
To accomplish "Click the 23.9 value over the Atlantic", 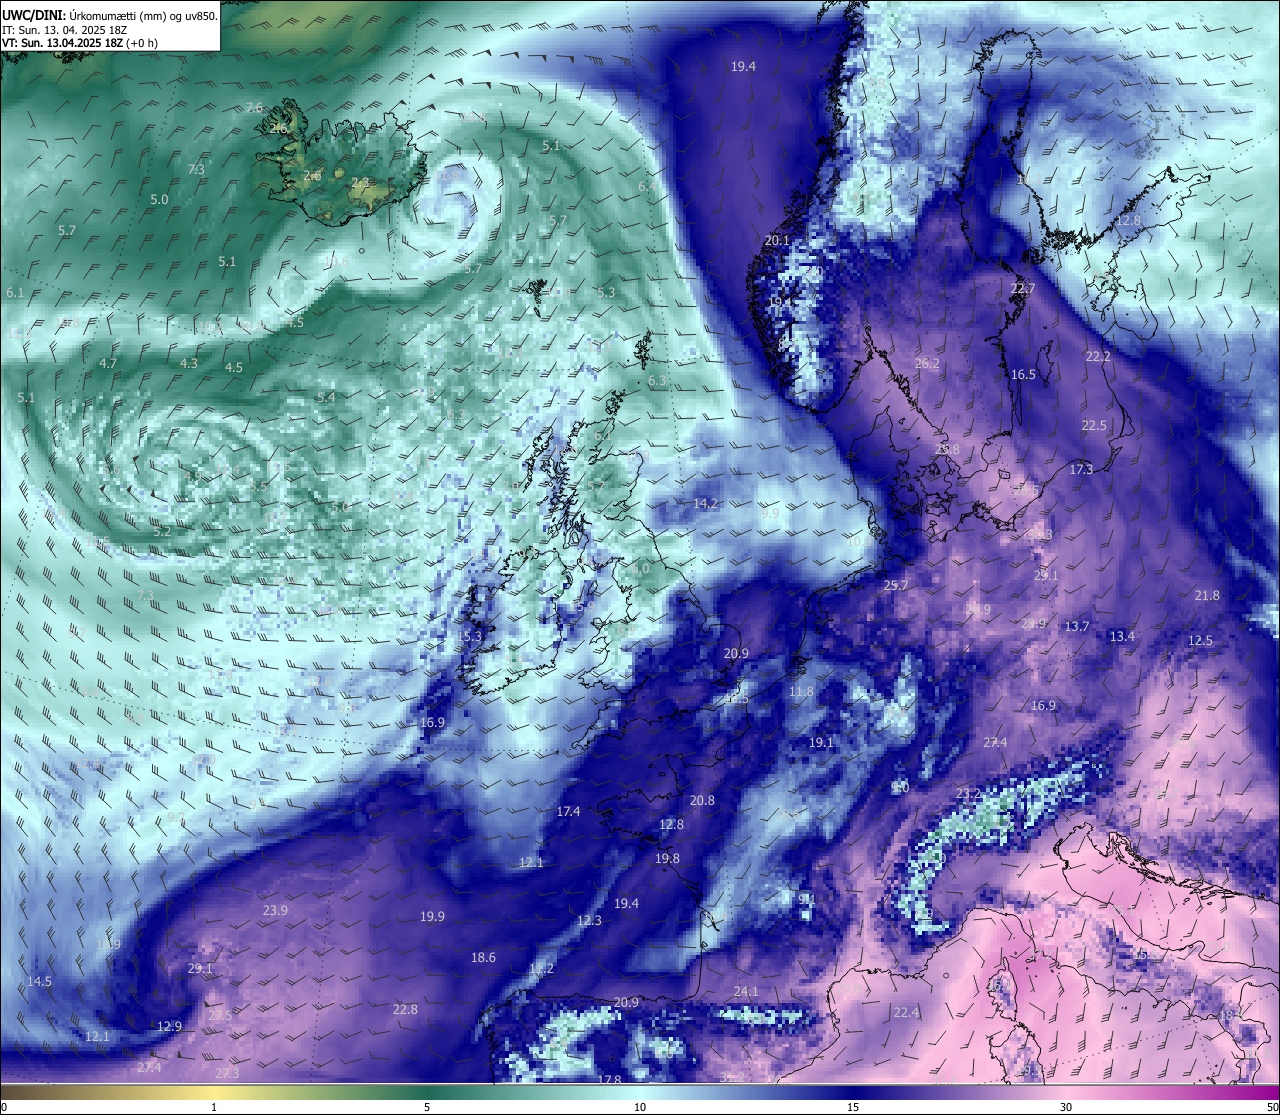I will pos(275,911).
